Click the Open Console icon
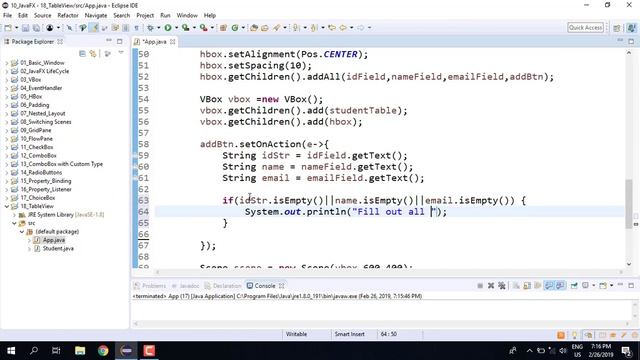Viewport: 640px width, 360px height. [603, 286]
